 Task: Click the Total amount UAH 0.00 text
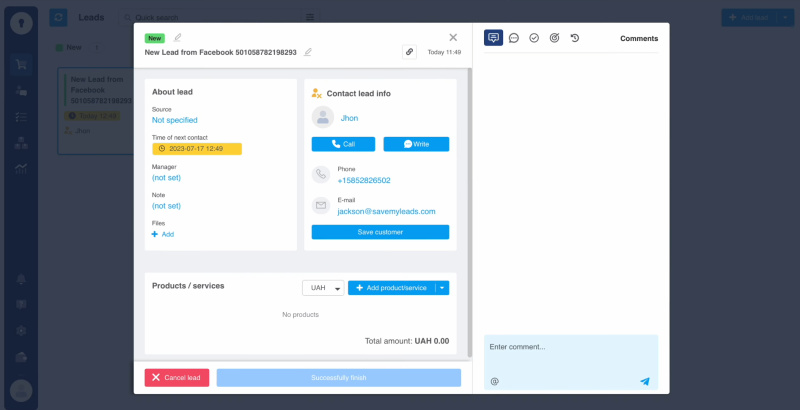[407, 341]
